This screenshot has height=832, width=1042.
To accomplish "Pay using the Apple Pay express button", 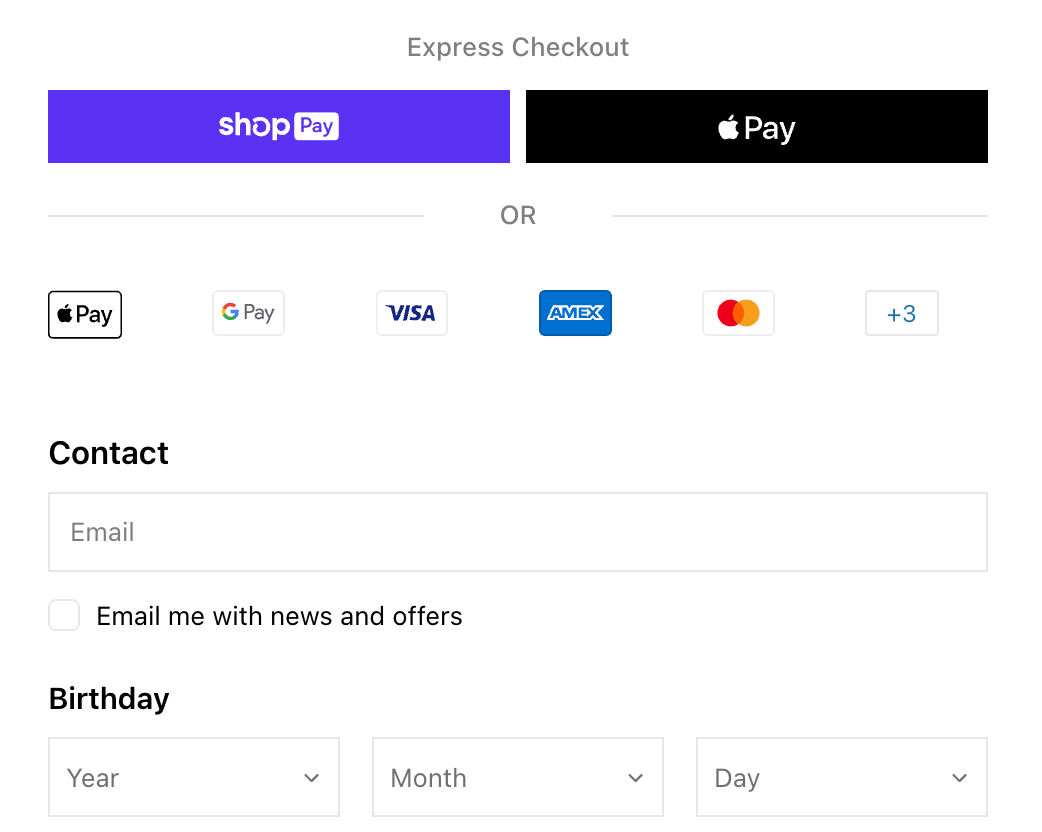I will pos(756,126).
